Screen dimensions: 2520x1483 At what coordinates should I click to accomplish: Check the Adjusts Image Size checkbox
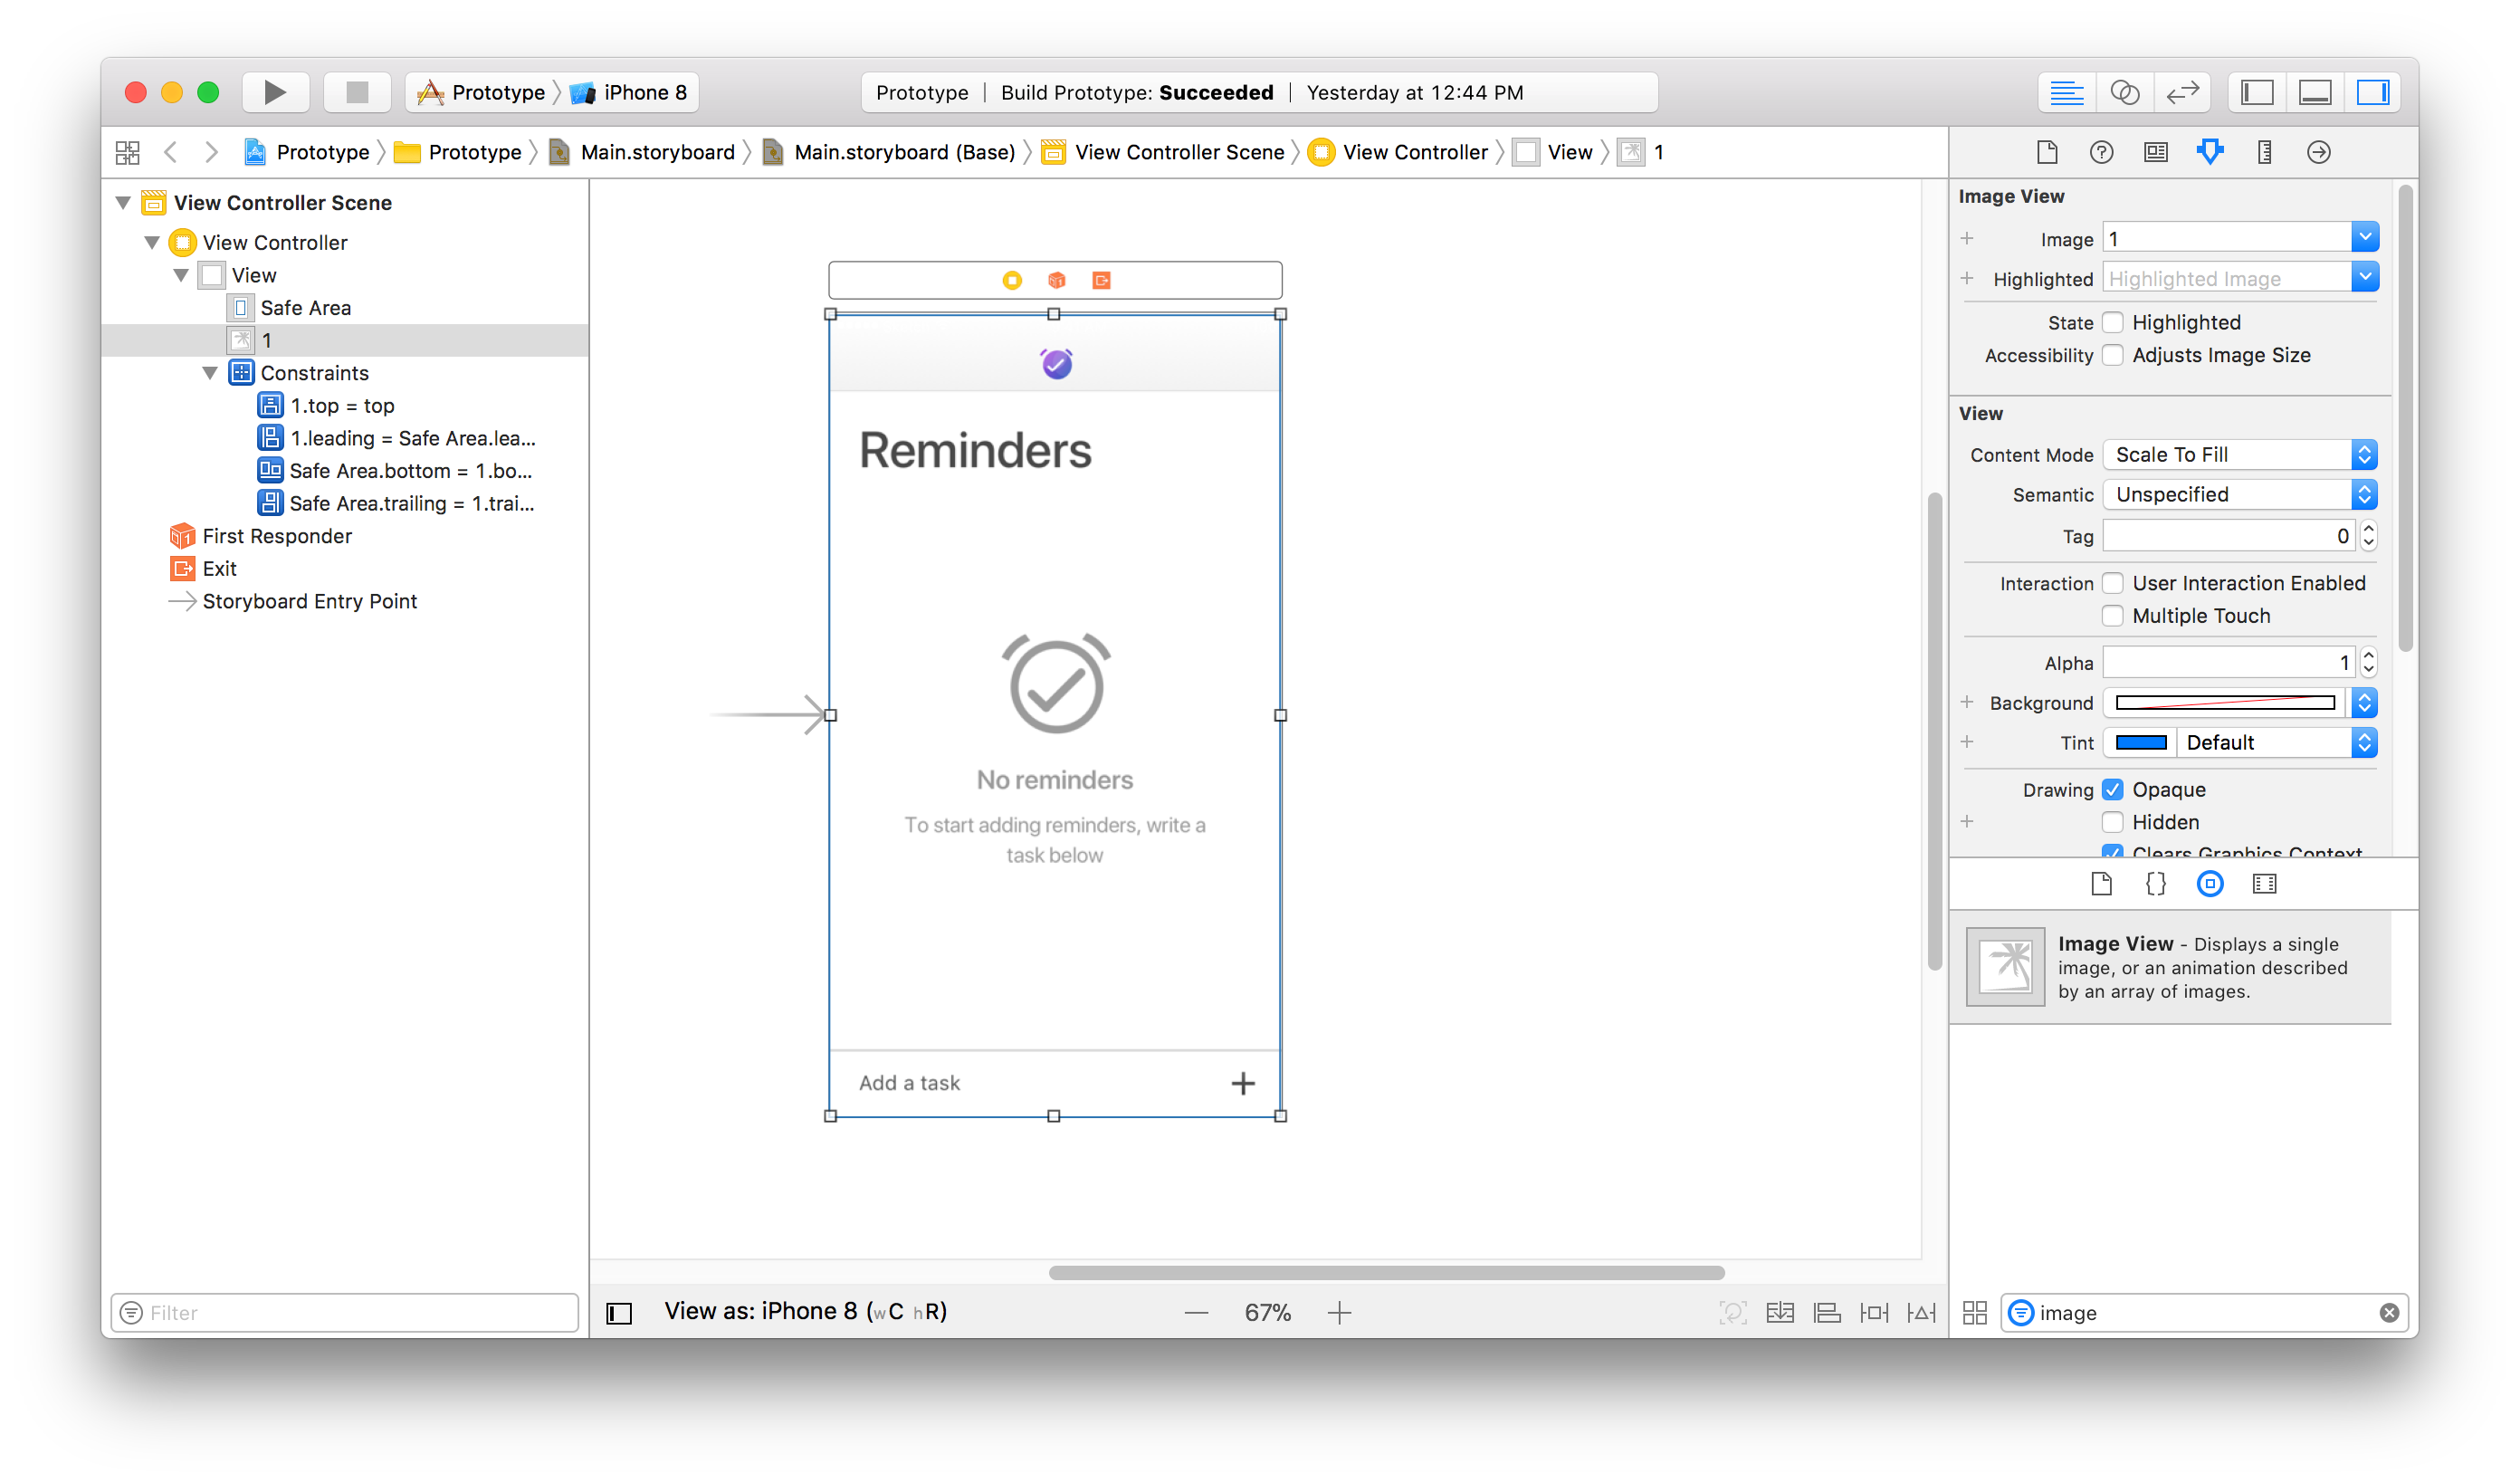(2112, 355)
